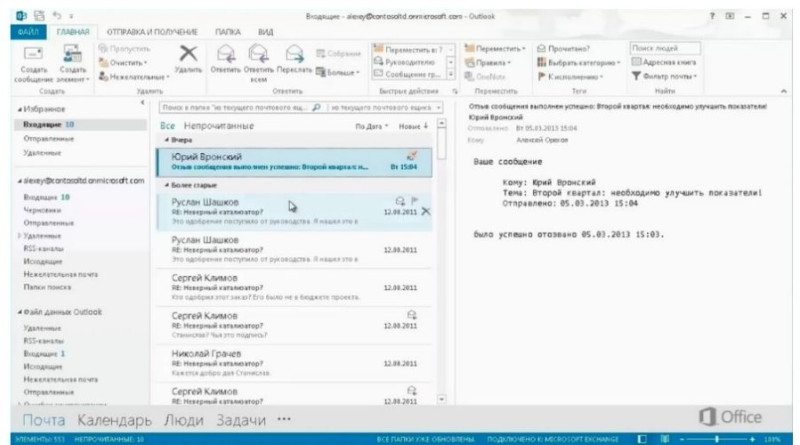Toggle the Новые sort order button

pos(413,126)
